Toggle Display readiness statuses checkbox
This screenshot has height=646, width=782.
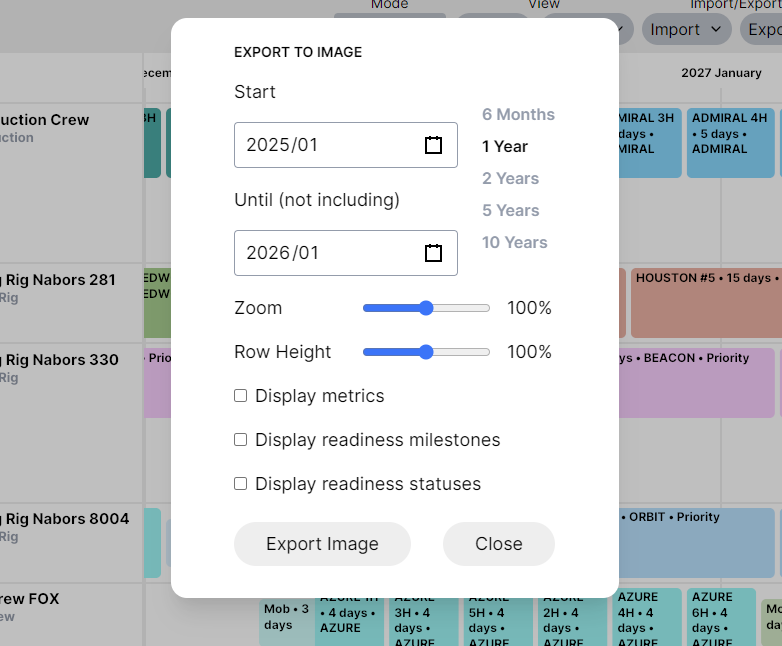click(x=240, y=484)
